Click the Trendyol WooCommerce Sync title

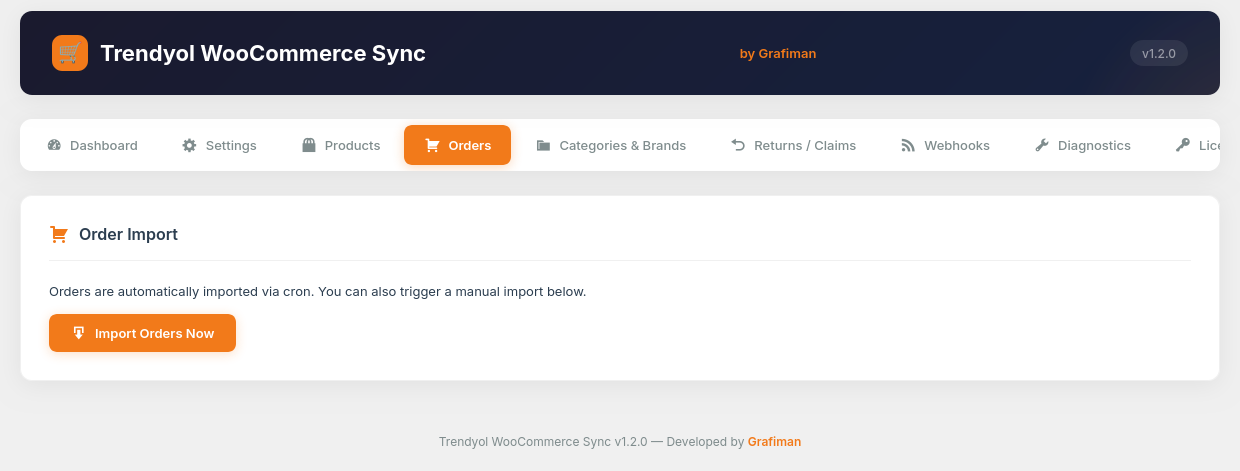click(x=263, y=53)
